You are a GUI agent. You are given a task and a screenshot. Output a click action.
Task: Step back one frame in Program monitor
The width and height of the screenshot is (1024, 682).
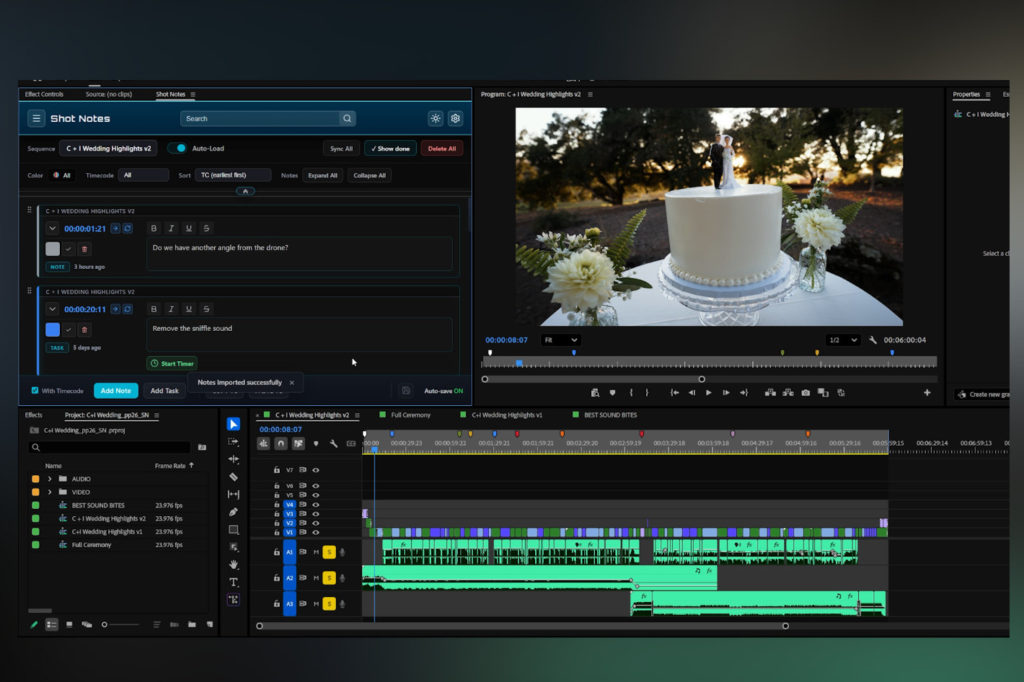(x=692, y=393)
